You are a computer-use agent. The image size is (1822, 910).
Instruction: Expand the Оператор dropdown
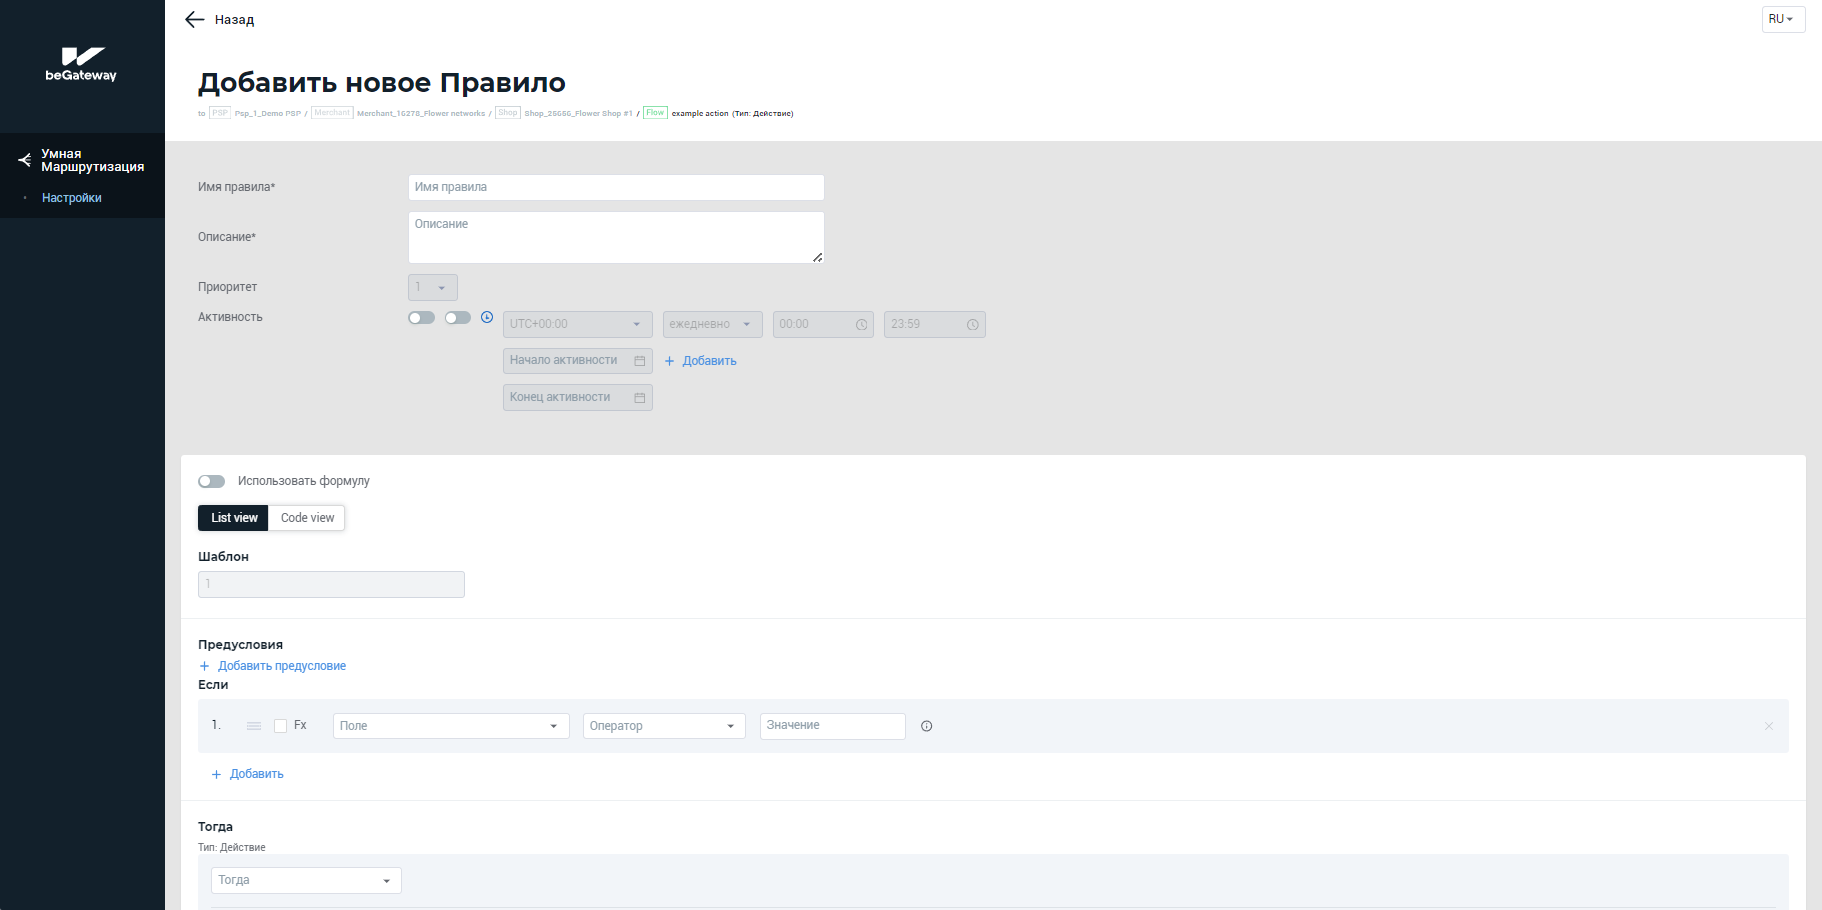[663, 726]
